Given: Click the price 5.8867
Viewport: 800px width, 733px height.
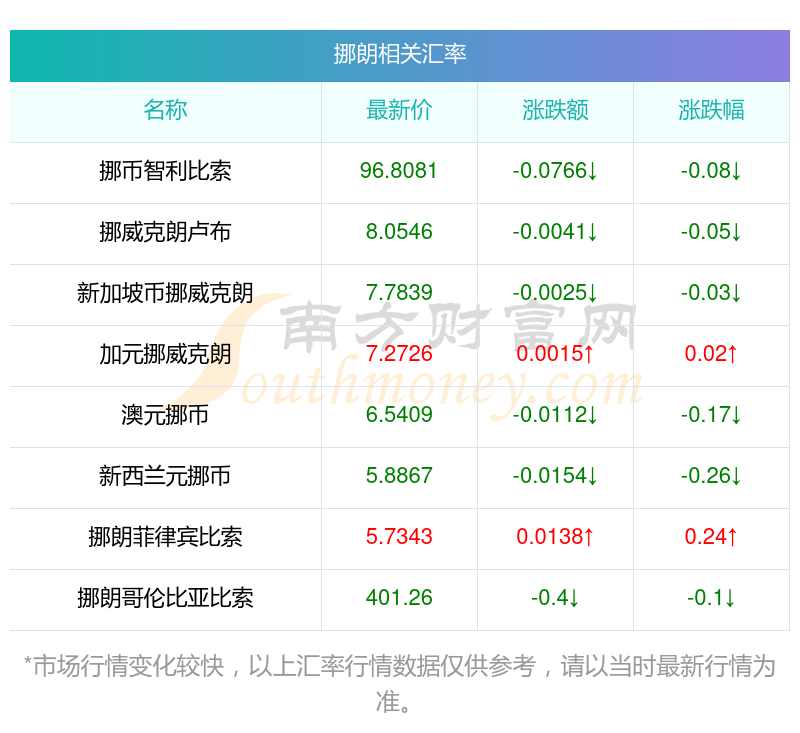Looking at the screenshot, I should coord(399,475).
